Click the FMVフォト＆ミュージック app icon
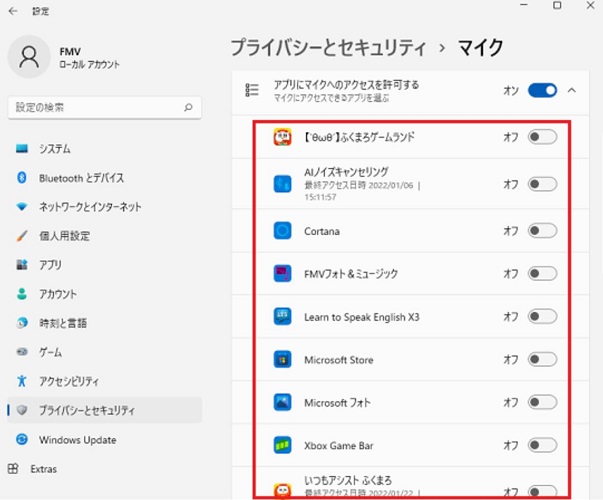The width and height of the screenshot is (603, 500). 282,274
